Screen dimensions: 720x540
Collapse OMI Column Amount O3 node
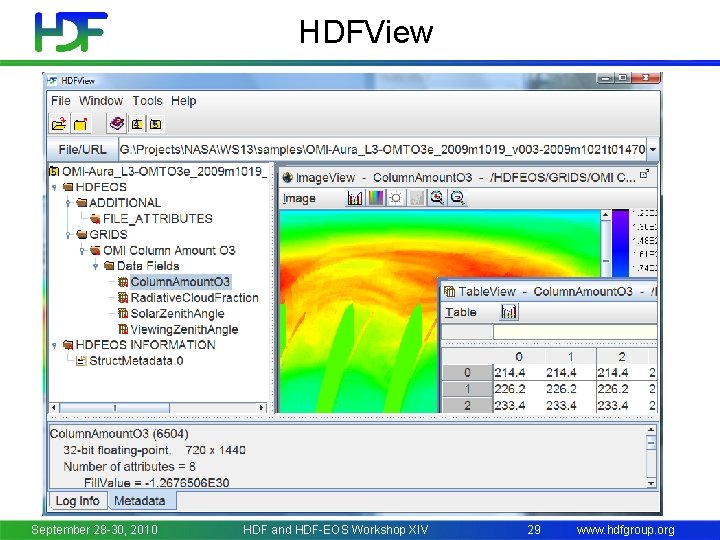[82, 251]
